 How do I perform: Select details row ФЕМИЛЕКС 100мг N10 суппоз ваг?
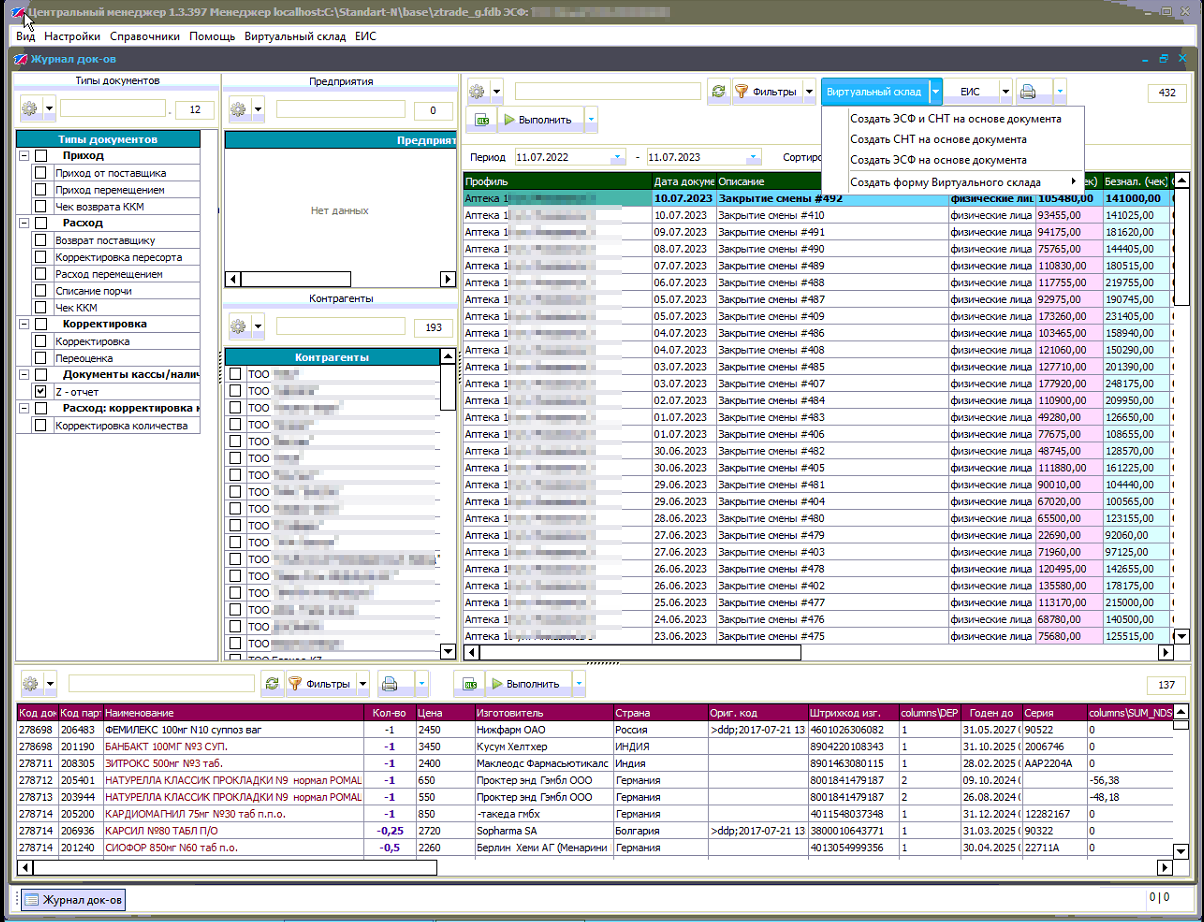click(594, 730)
